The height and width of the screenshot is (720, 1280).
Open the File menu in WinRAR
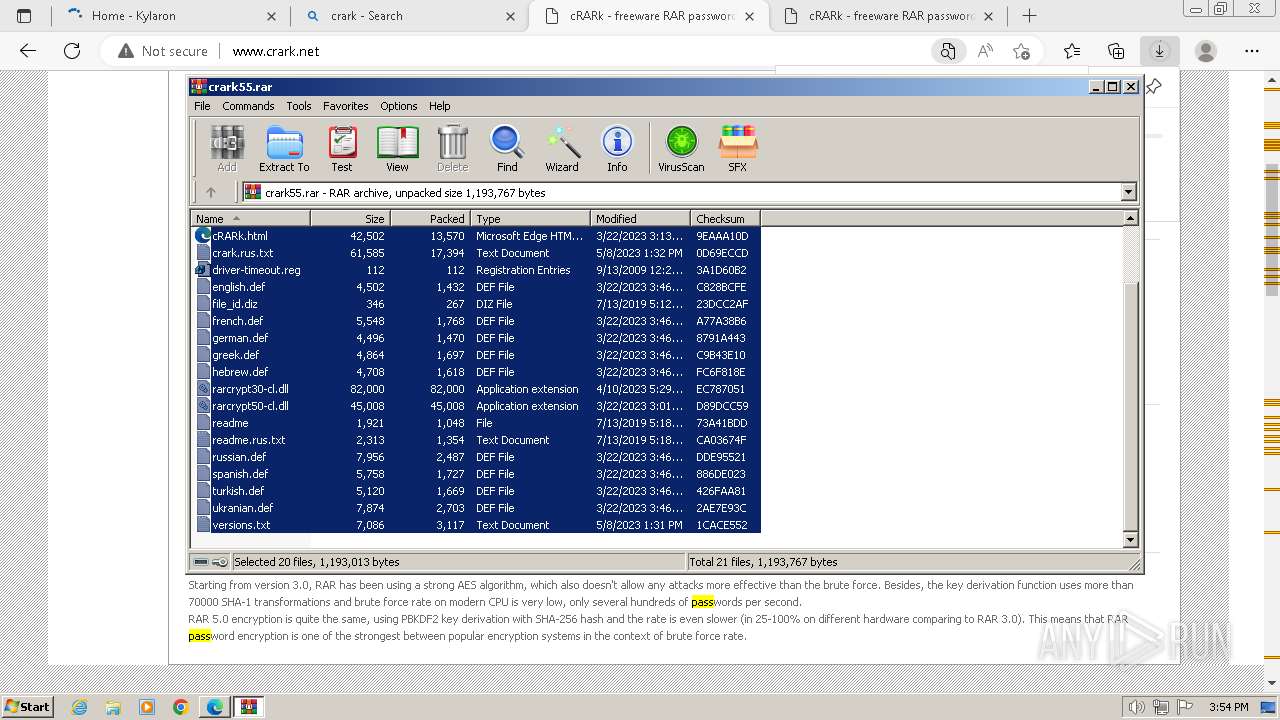(x=202, y=106)
